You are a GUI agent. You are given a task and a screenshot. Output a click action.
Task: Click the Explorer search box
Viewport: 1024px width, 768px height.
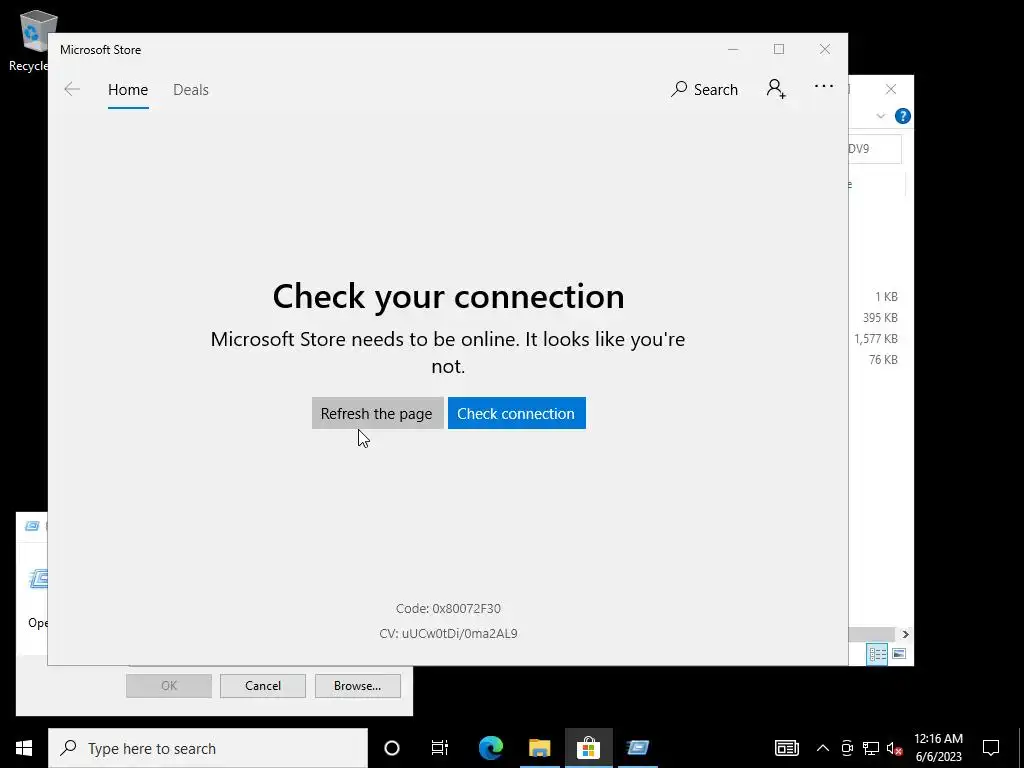(875, 149)
